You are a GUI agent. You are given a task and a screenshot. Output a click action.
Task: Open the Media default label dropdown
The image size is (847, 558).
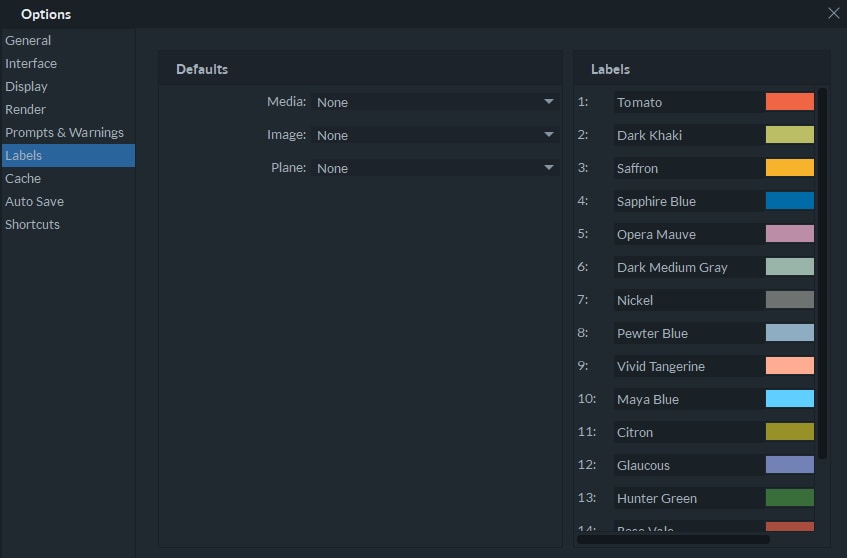pyautogui.click(x=435, y=102)
